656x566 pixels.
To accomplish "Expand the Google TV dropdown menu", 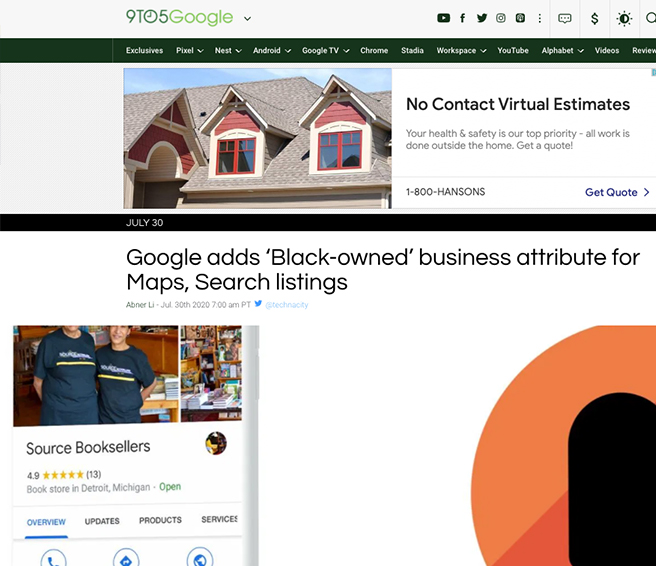I will pos(325,51).
